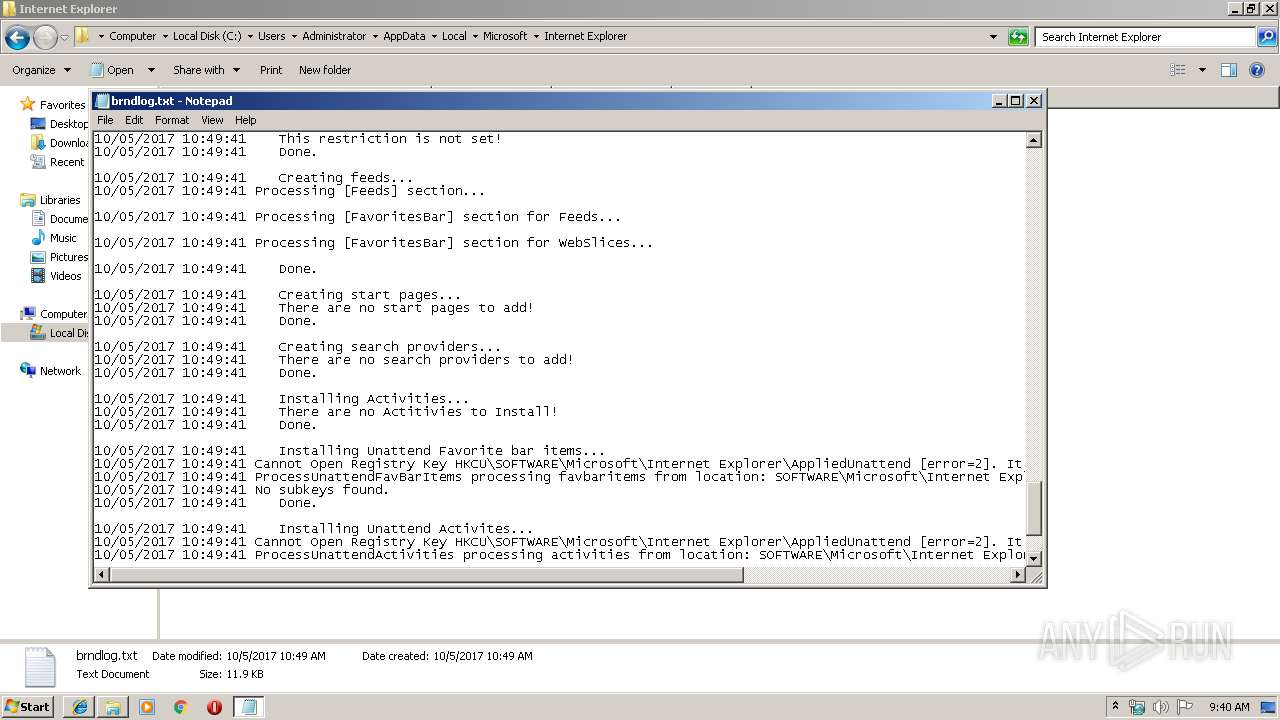Open Explorer help question mark icon
The image size is (1280, 720).
1257,70
